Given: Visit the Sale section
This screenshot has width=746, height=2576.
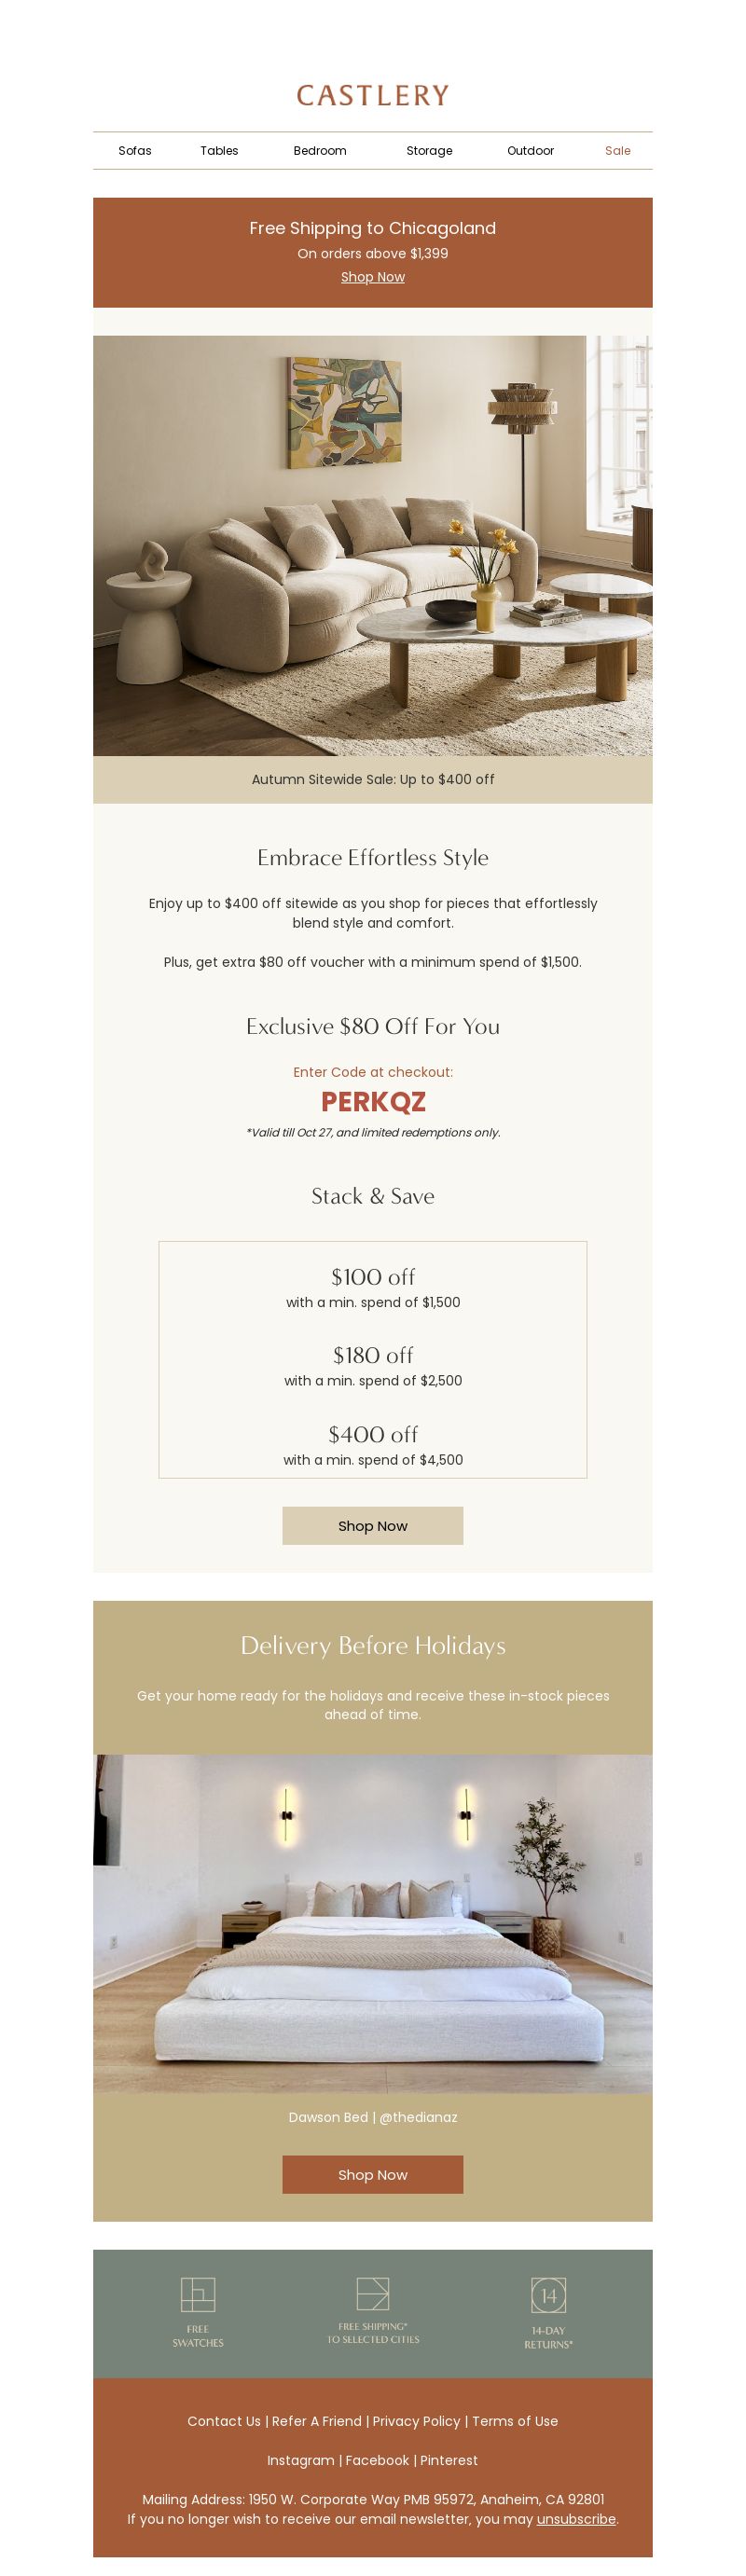Looking at the screenshot, I should [618, 151].
